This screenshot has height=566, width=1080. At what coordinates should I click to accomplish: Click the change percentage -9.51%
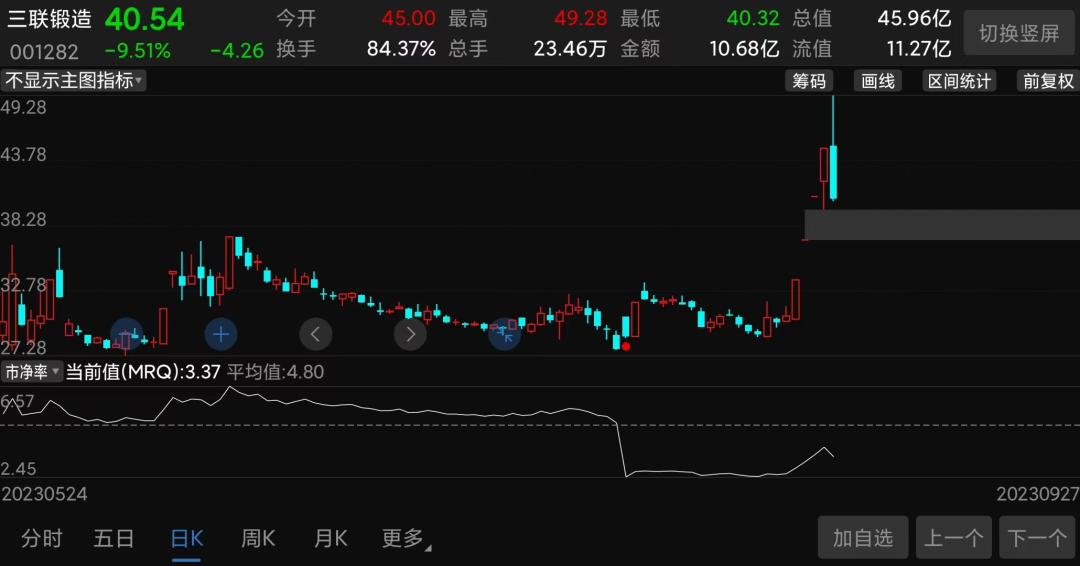138,51
